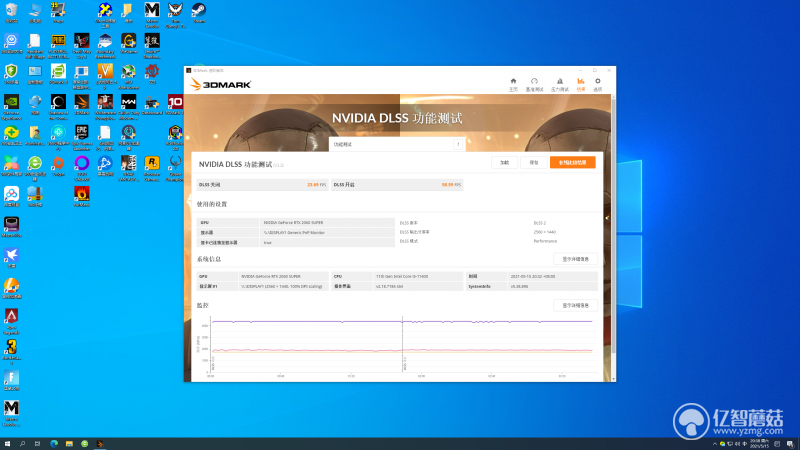Expand the 功能测试 dropdown selector

click(397, 144)
